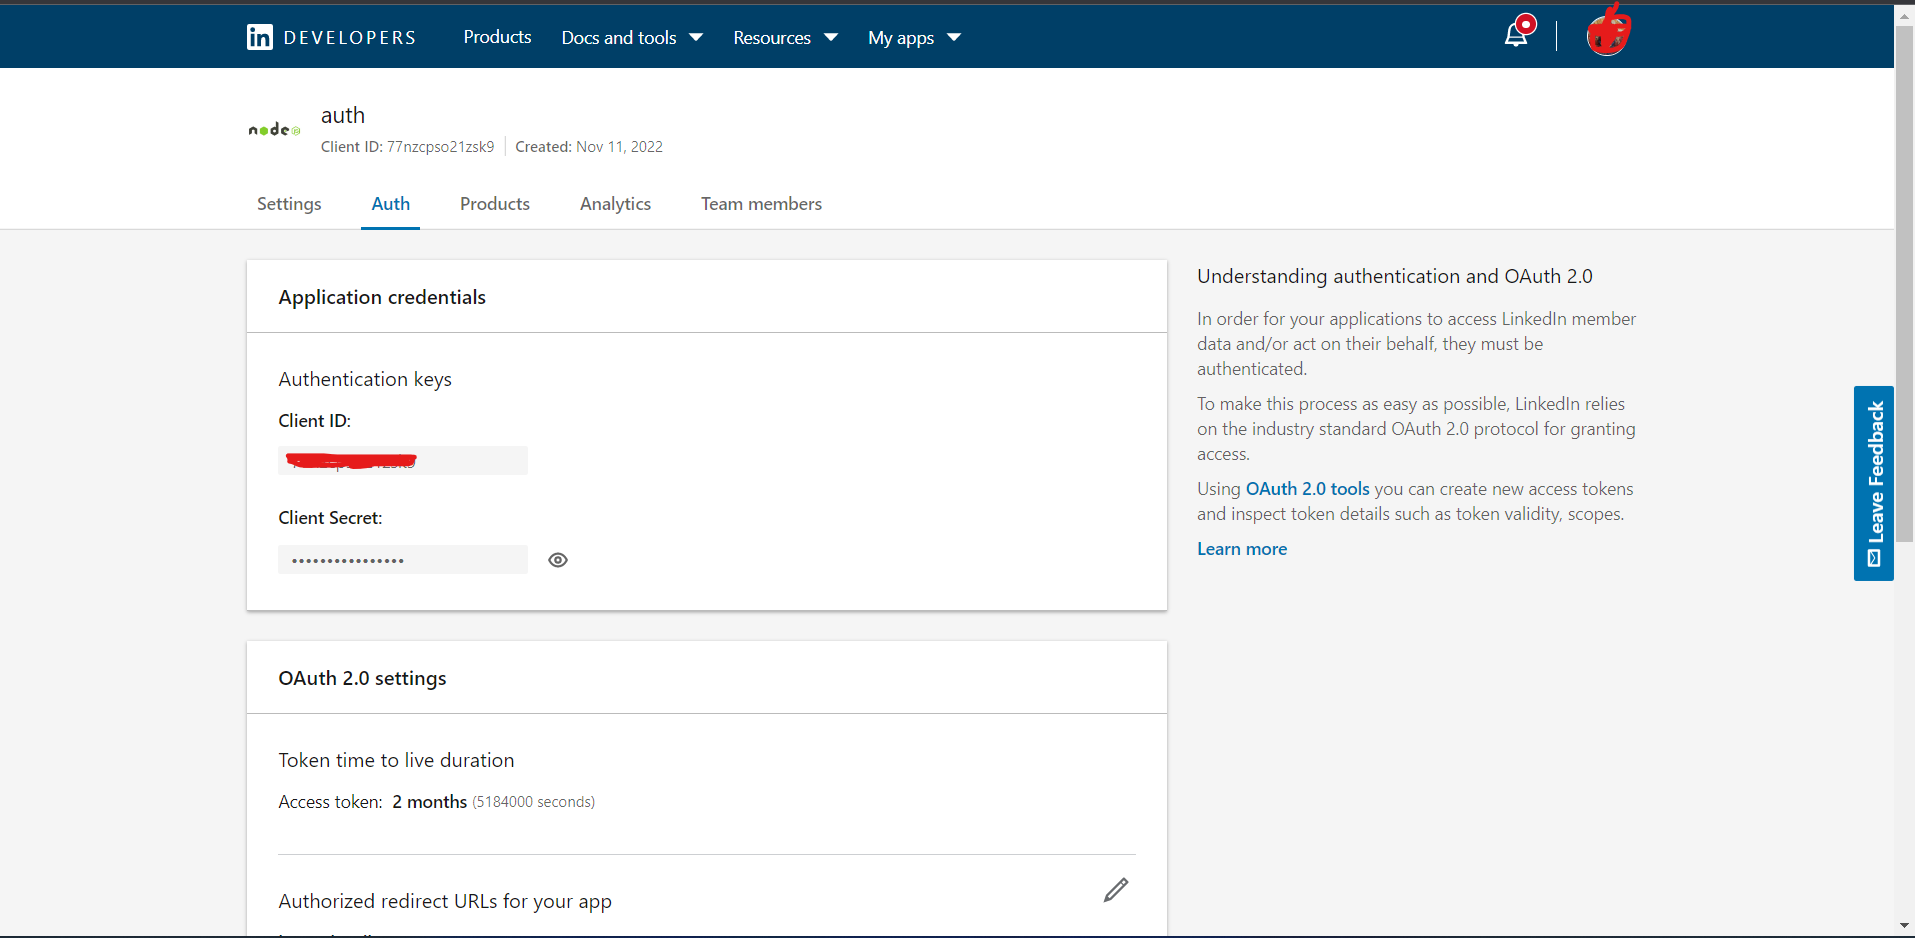
Task: Open the My apps dropdown
Action: (x=914, y=38)
